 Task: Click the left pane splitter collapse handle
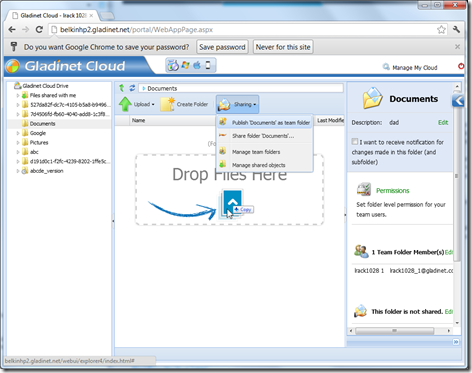(113, 221)
